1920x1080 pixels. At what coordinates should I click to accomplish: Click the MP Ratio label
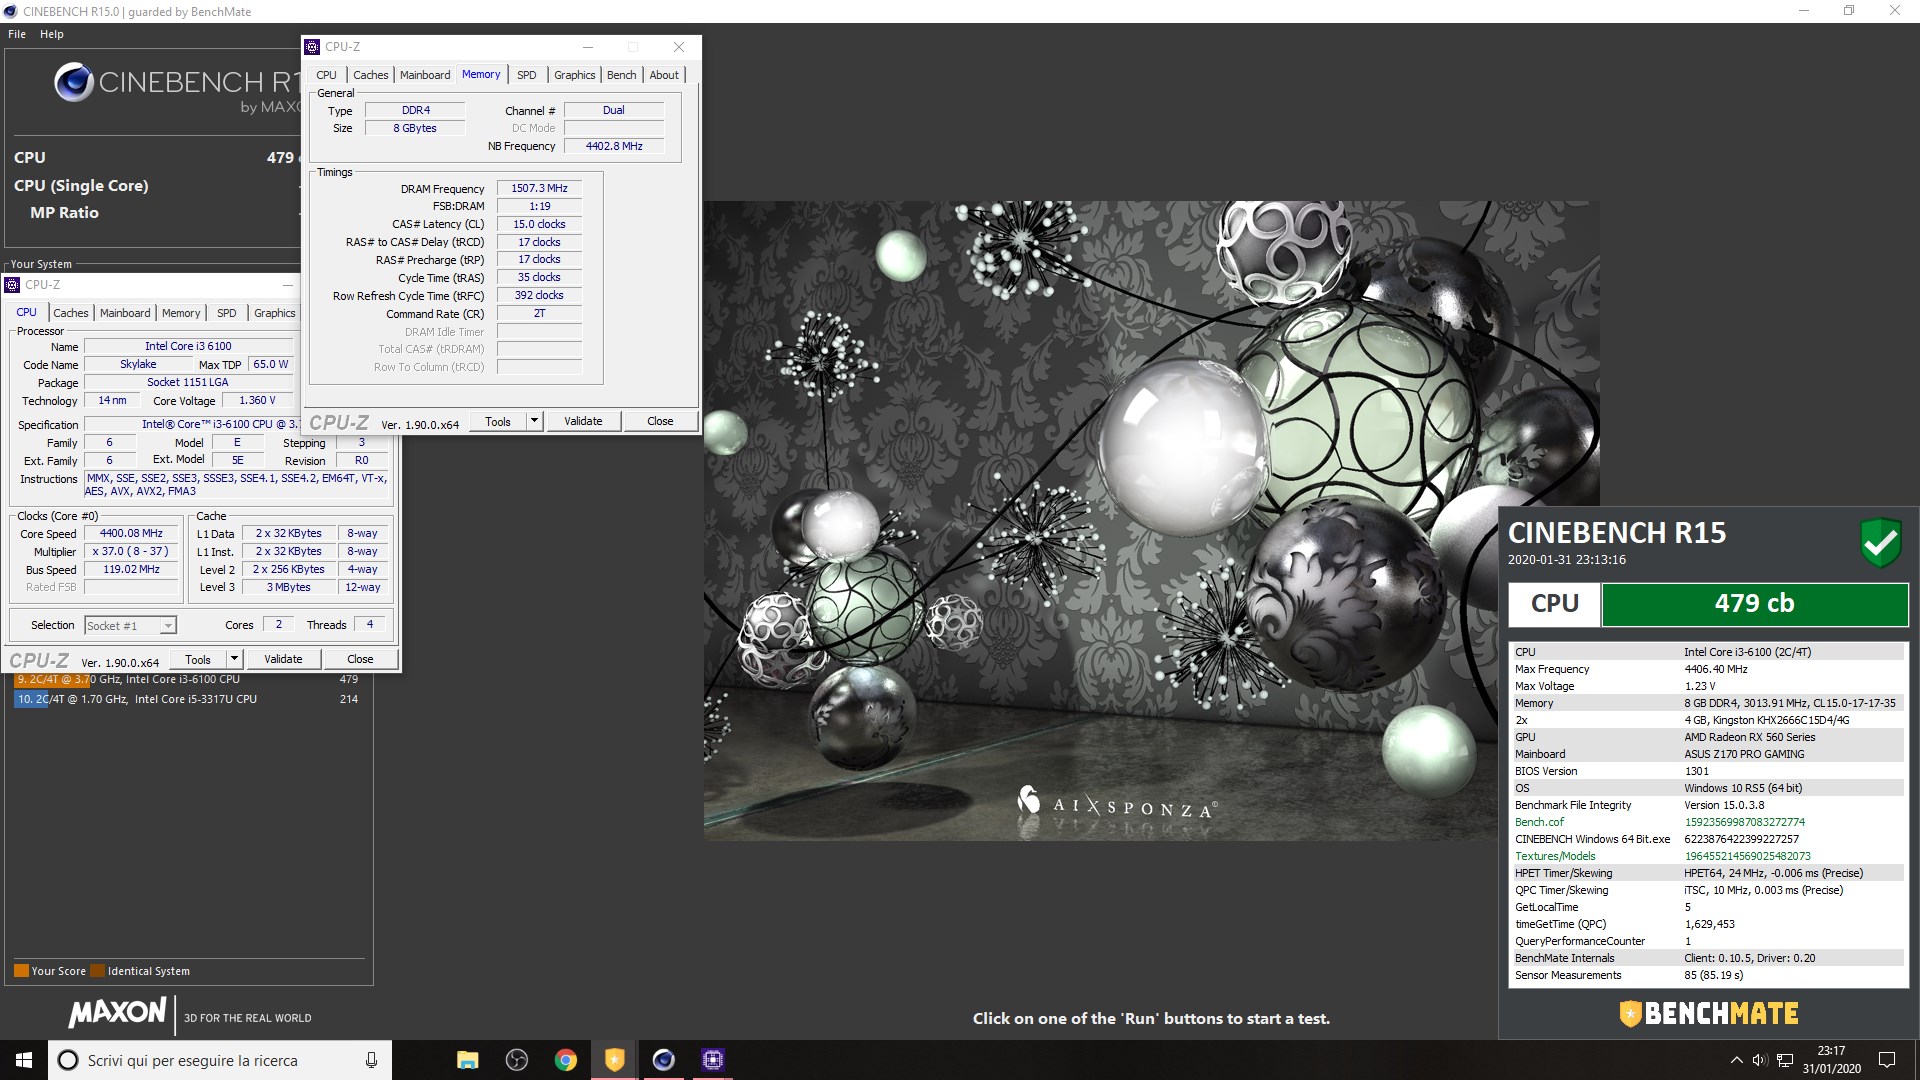click(x=64, y=213)
